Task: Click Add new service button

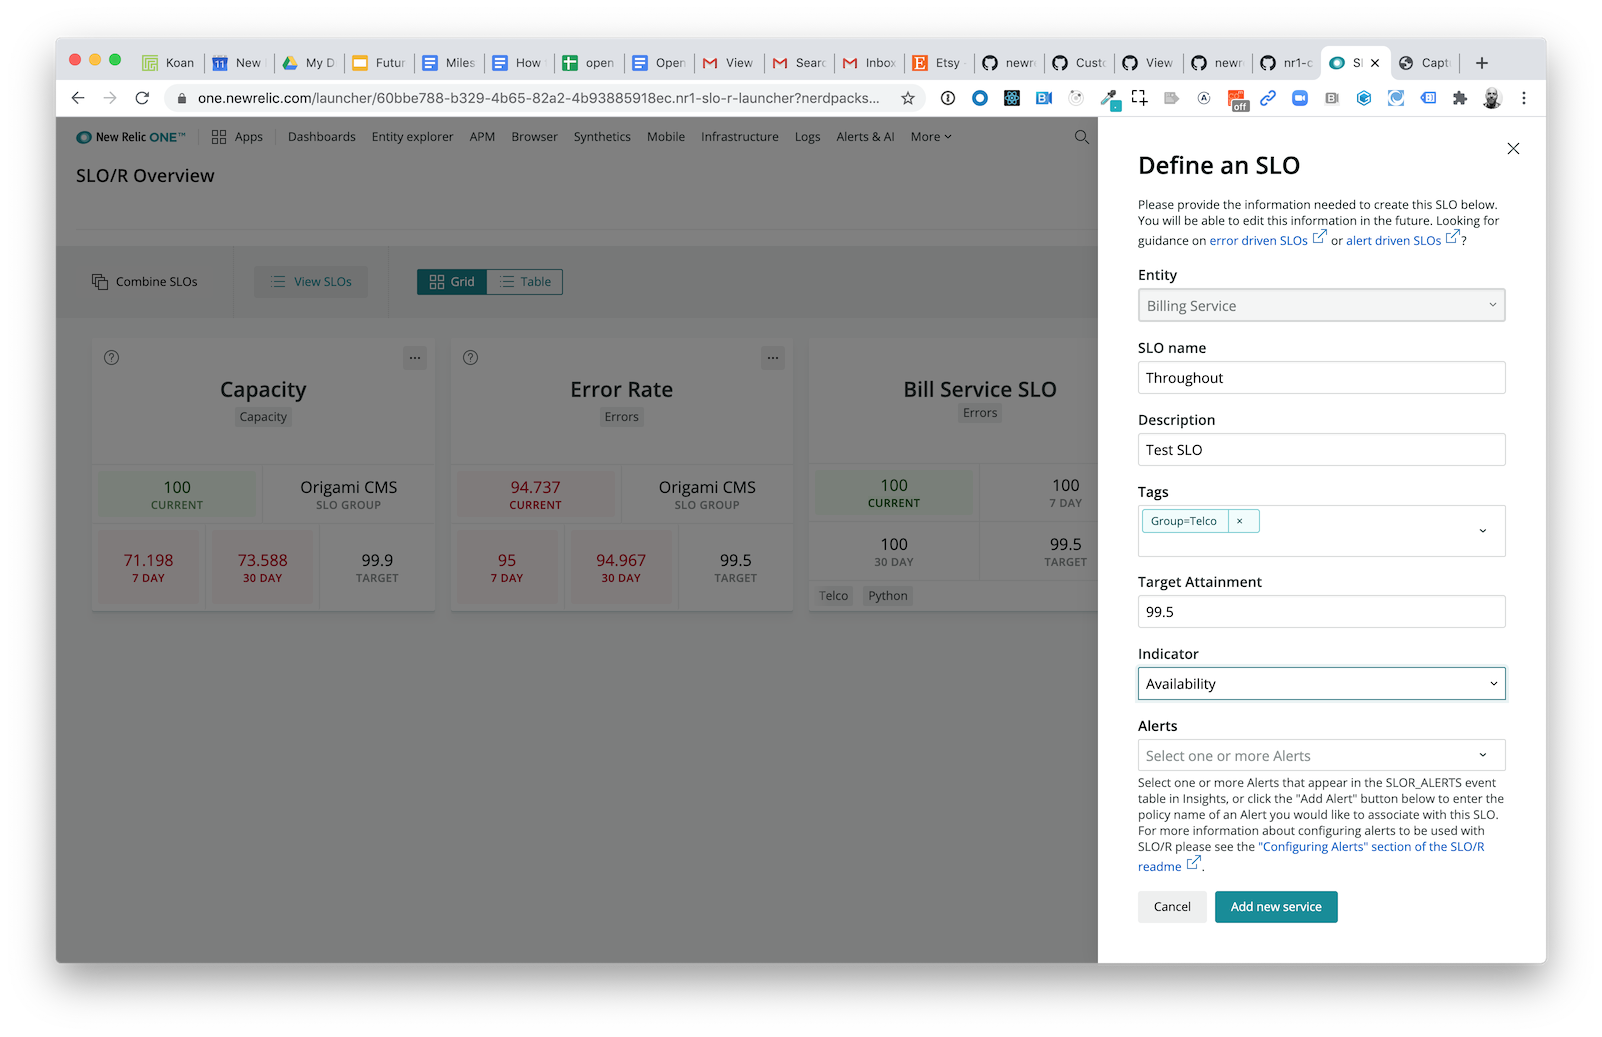Action: coord(1276,907)
